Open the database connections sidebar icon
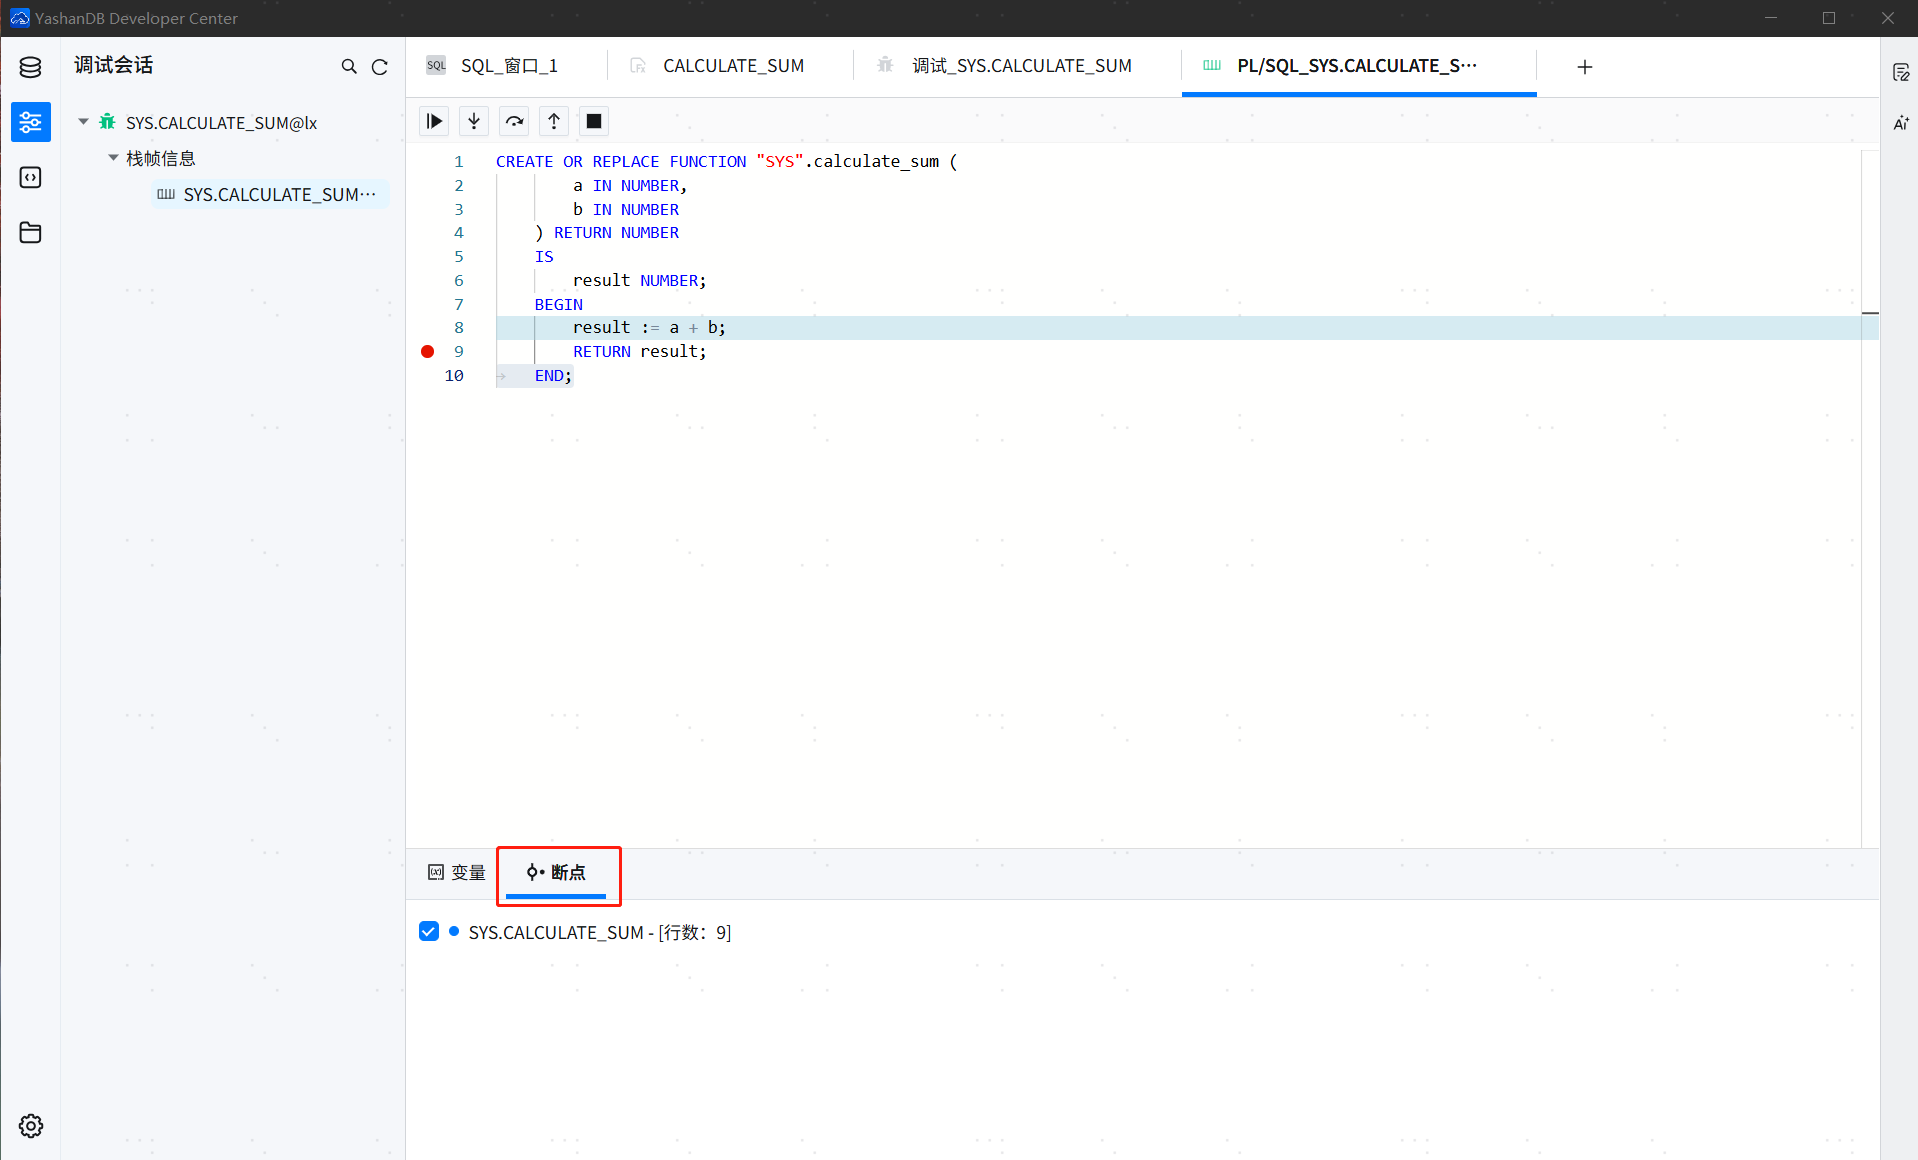The height and width of the screenshot is (1160, 1918). [30, 67]
